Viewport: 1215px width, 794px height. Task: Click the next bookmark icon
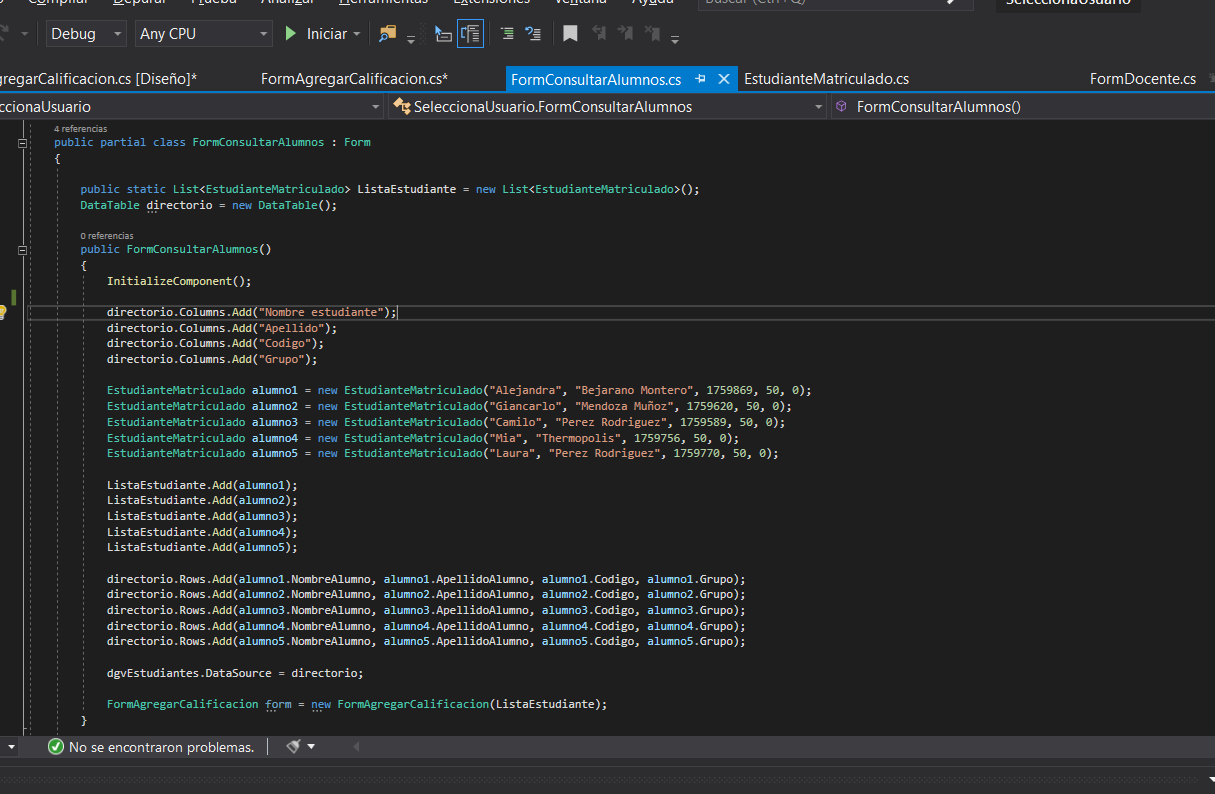[x=626, y=34]
